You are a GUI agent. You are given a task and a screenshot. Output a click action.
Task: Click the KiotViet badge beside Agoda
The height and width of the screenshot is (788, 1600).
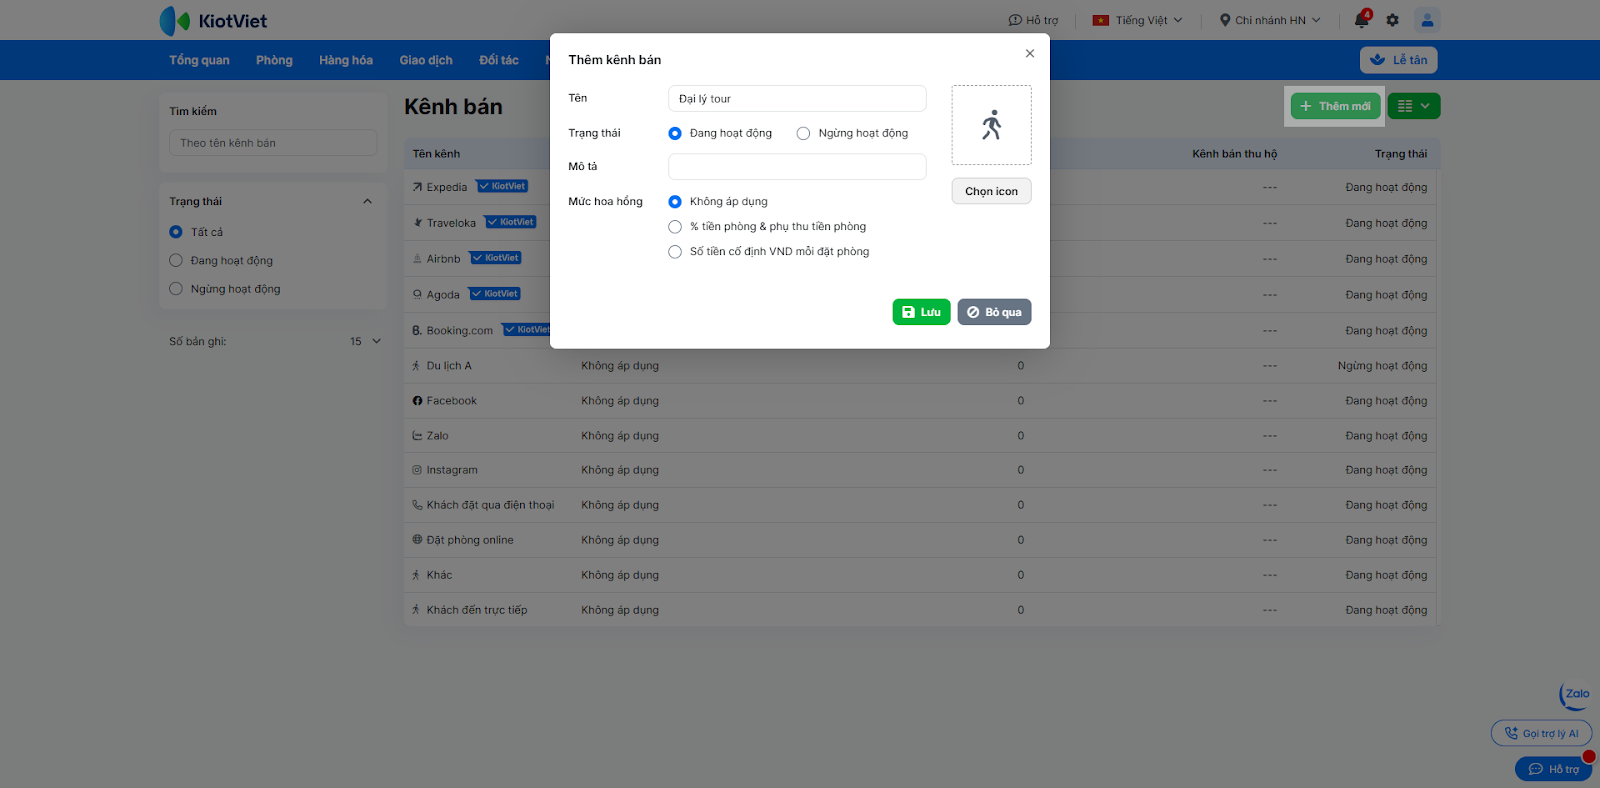495,294
